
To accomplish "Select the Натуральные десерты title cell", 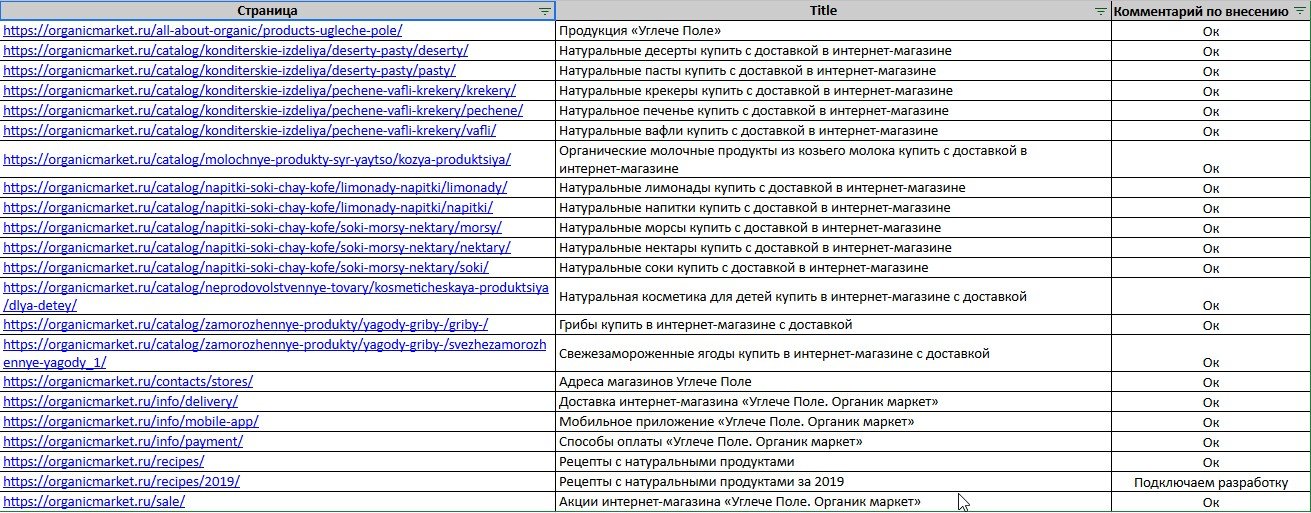I will [x=833, y=51].
